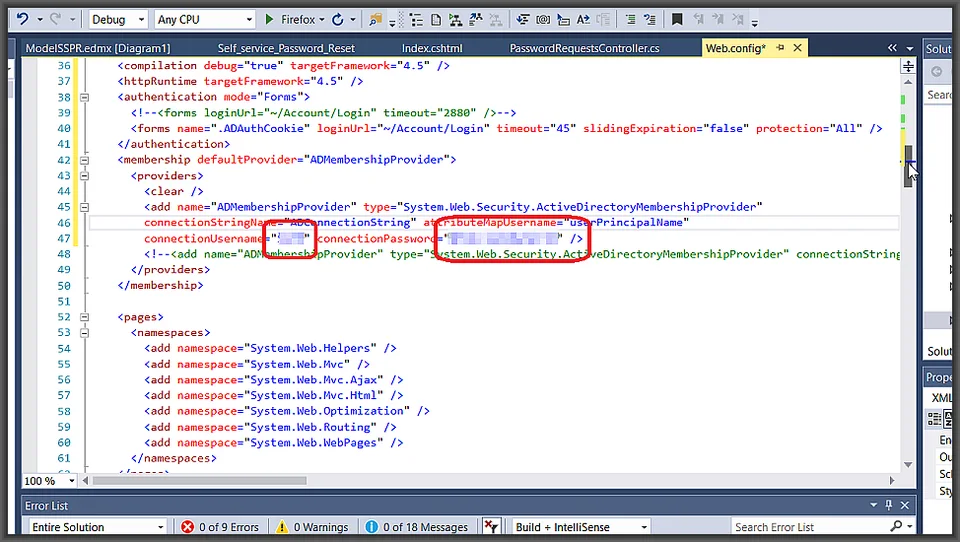Open the Any CPU platform dropdown
The height and width of the screenshot is (542, 960).
[204, 20]
